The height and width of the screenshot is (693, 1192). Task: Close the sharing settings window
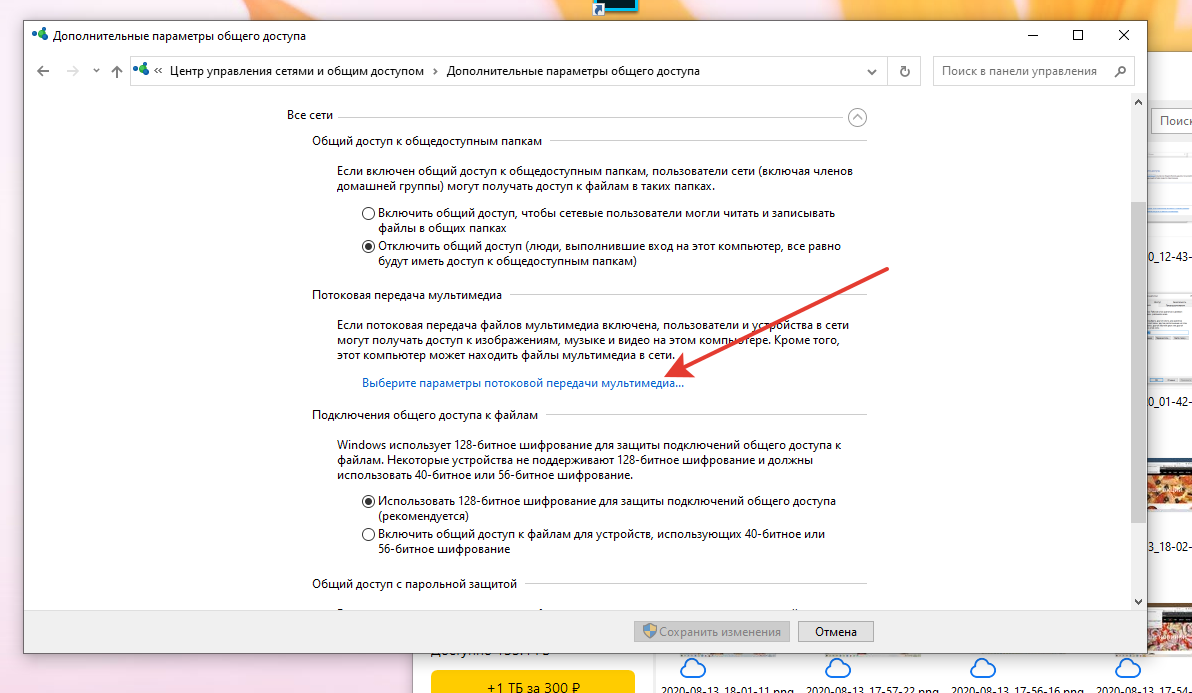click(1124, 35)
